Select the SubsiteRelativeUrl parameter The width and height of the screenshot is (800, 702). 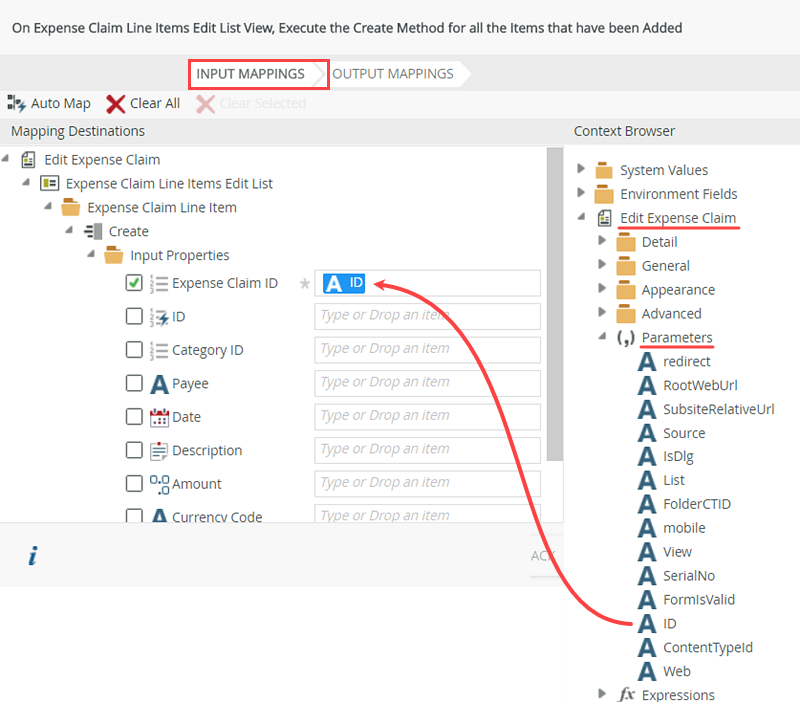pyautogui.click(x=718, y=409)
